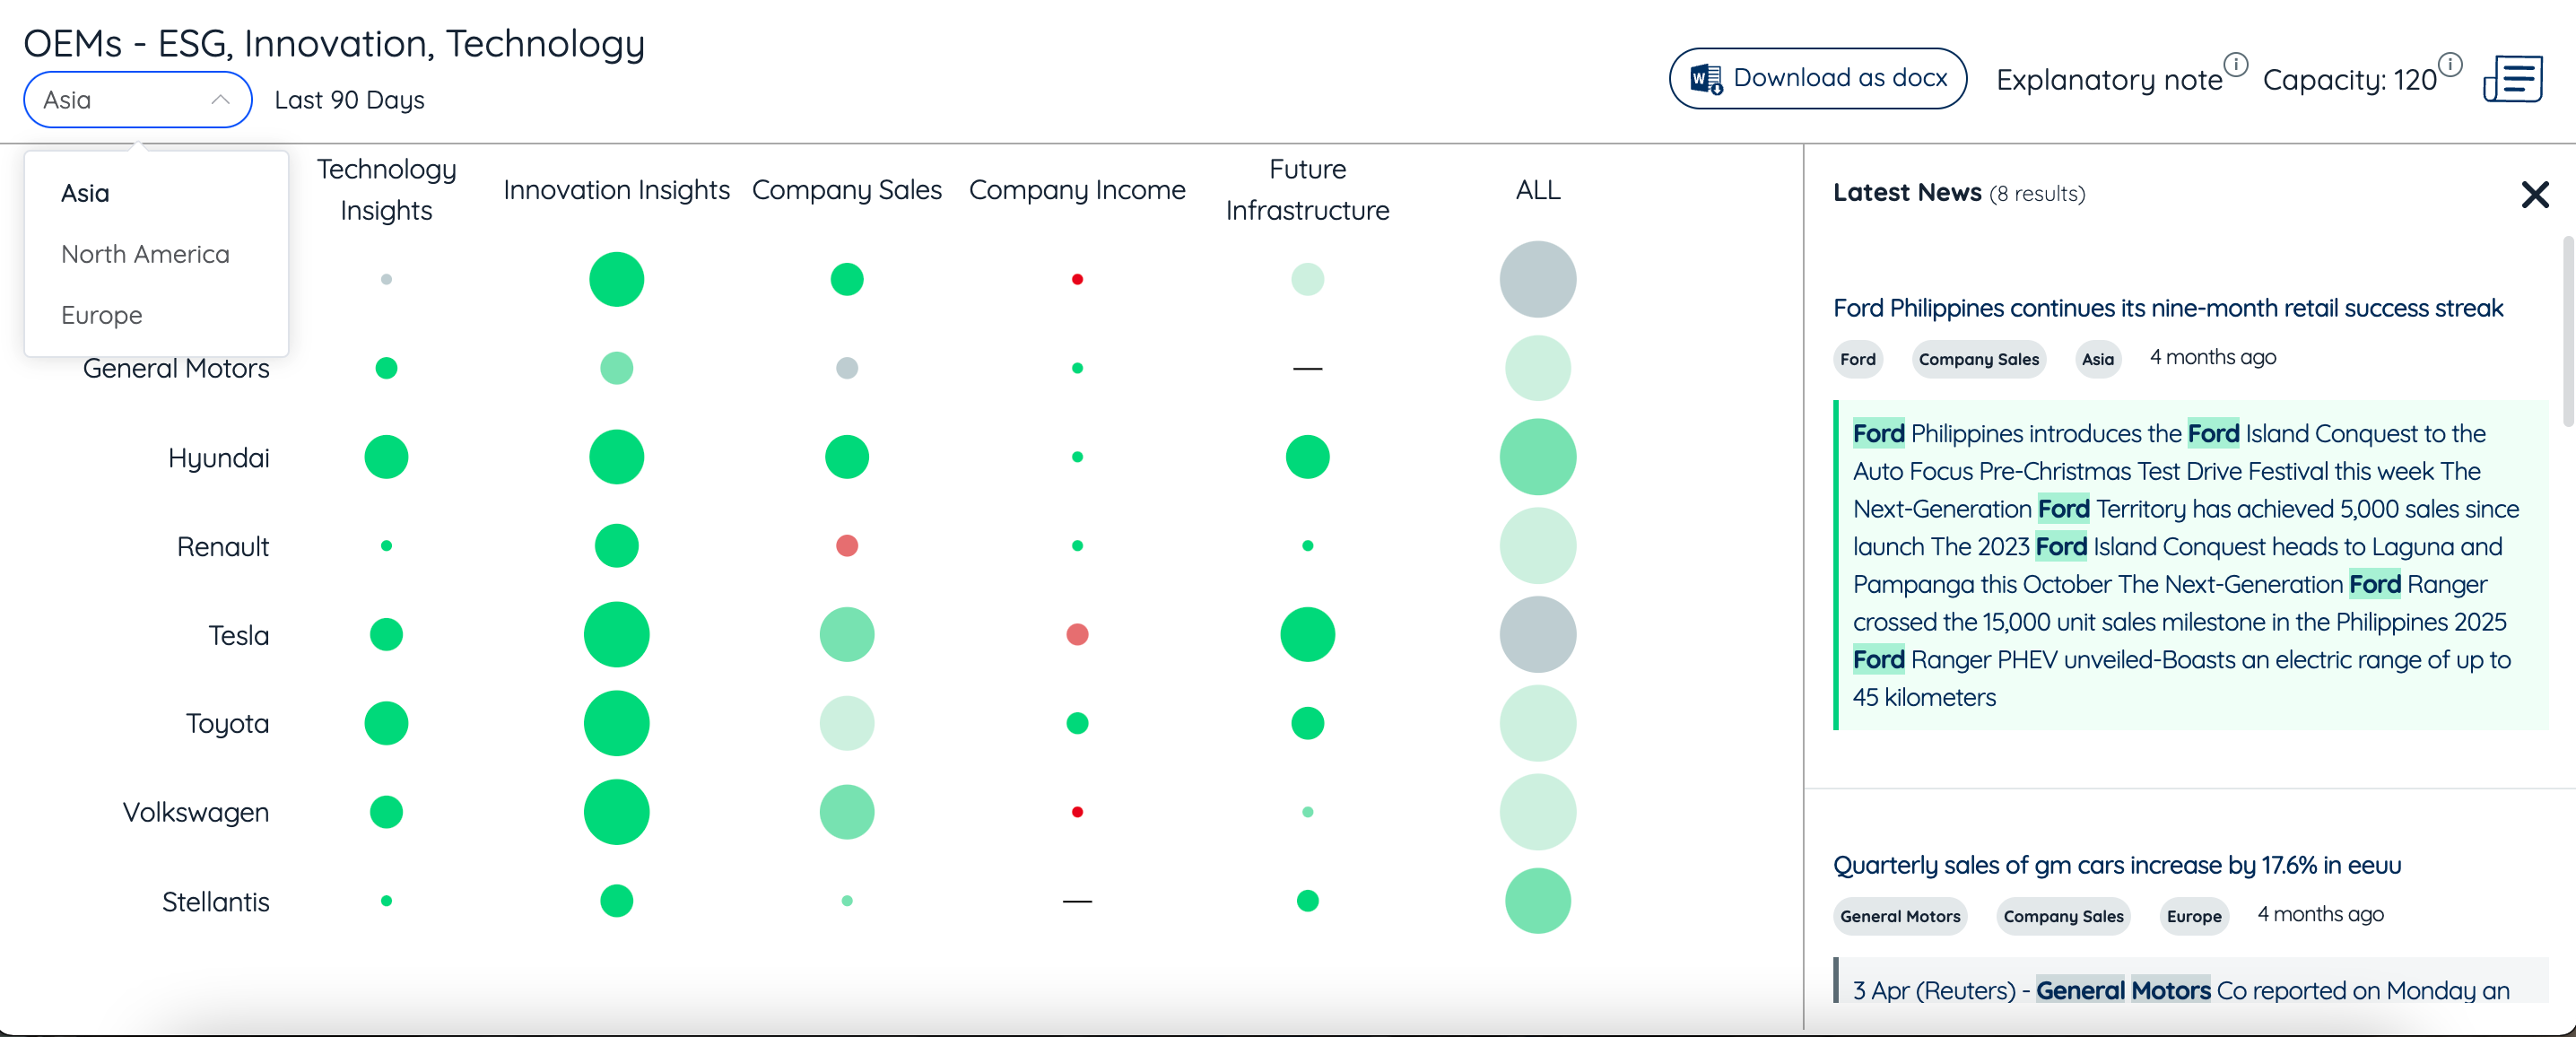The width and height of the screenshot is (2576, 1037).
Task: Click Toyota Innovation Insights bubble
Action: point(616,723)
